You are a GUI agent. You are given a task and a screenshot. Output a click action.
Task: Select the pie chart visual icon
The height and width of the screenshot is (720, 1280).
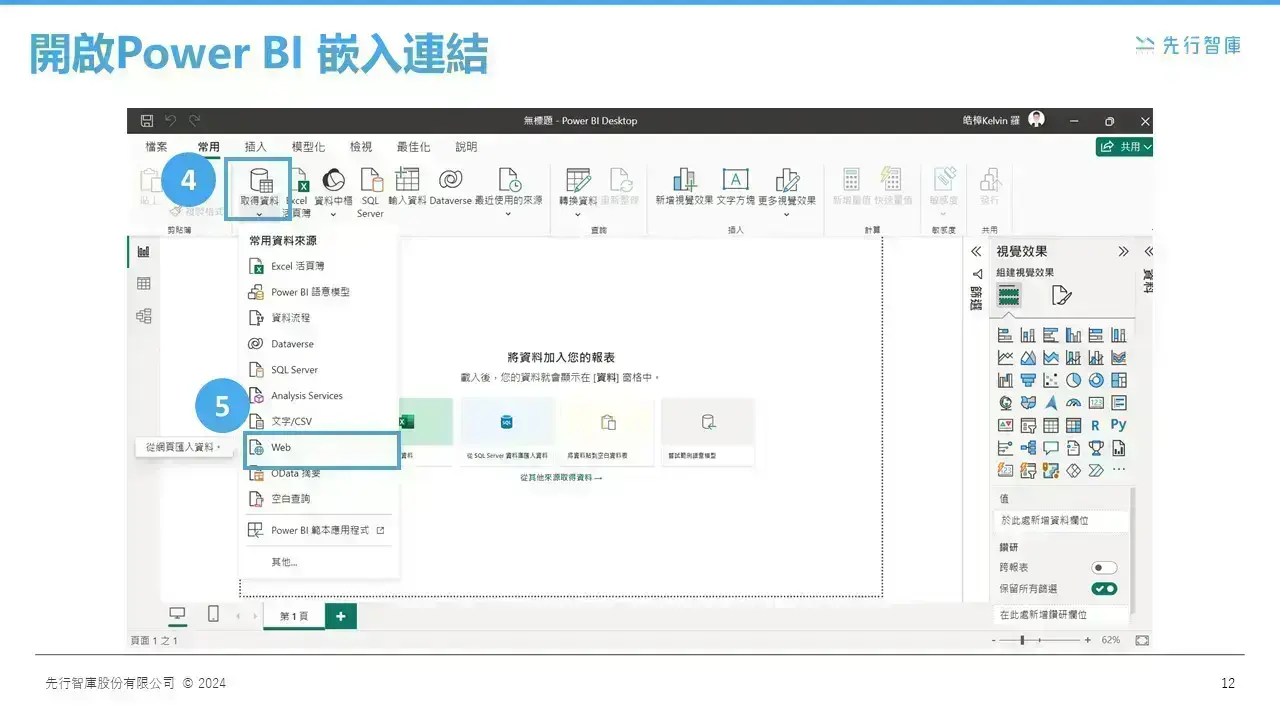click(x=1073, y=380)
